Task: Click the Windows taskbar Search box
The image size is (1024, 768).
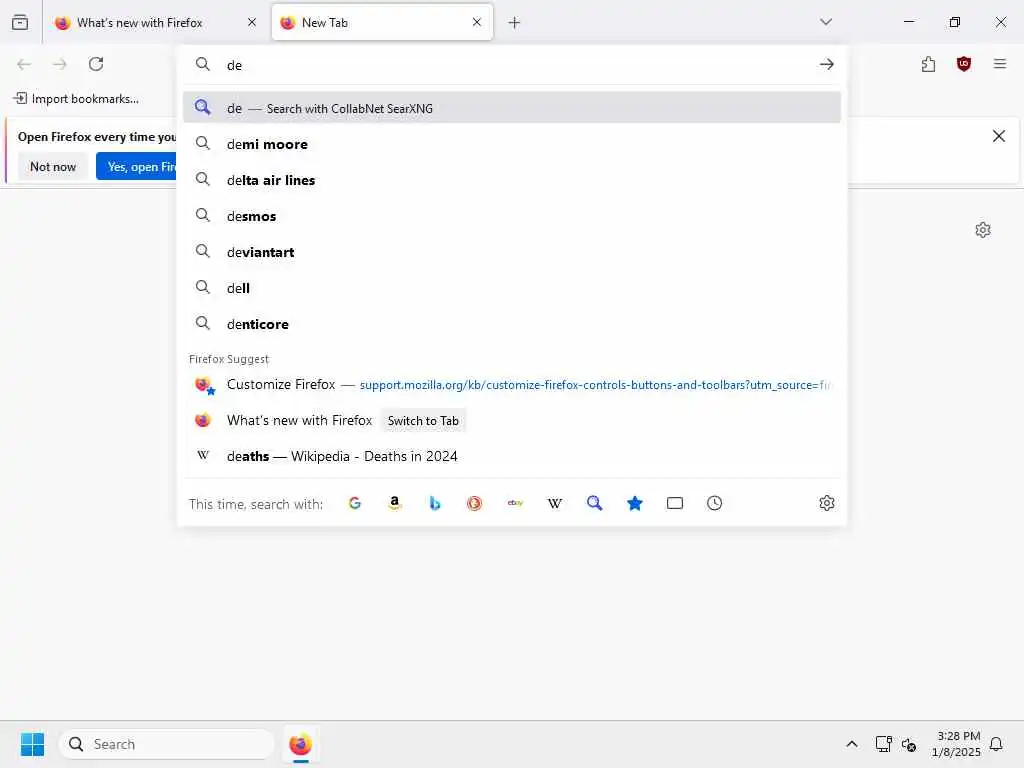Action: [x=167, y=744]
